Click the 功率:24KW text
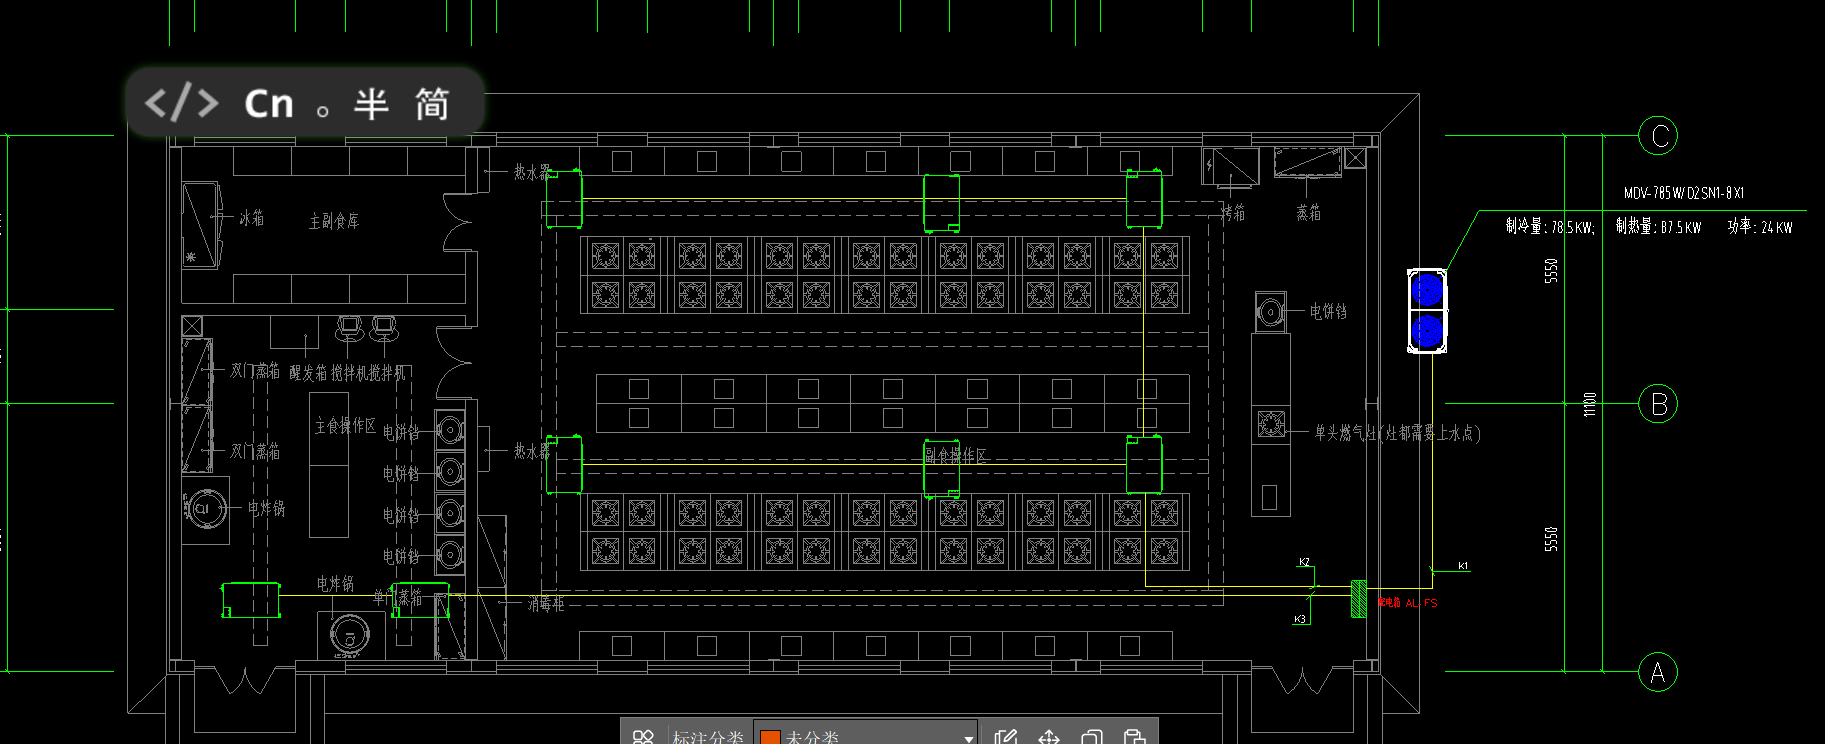1825x744 pixels. click(1760, 227)
